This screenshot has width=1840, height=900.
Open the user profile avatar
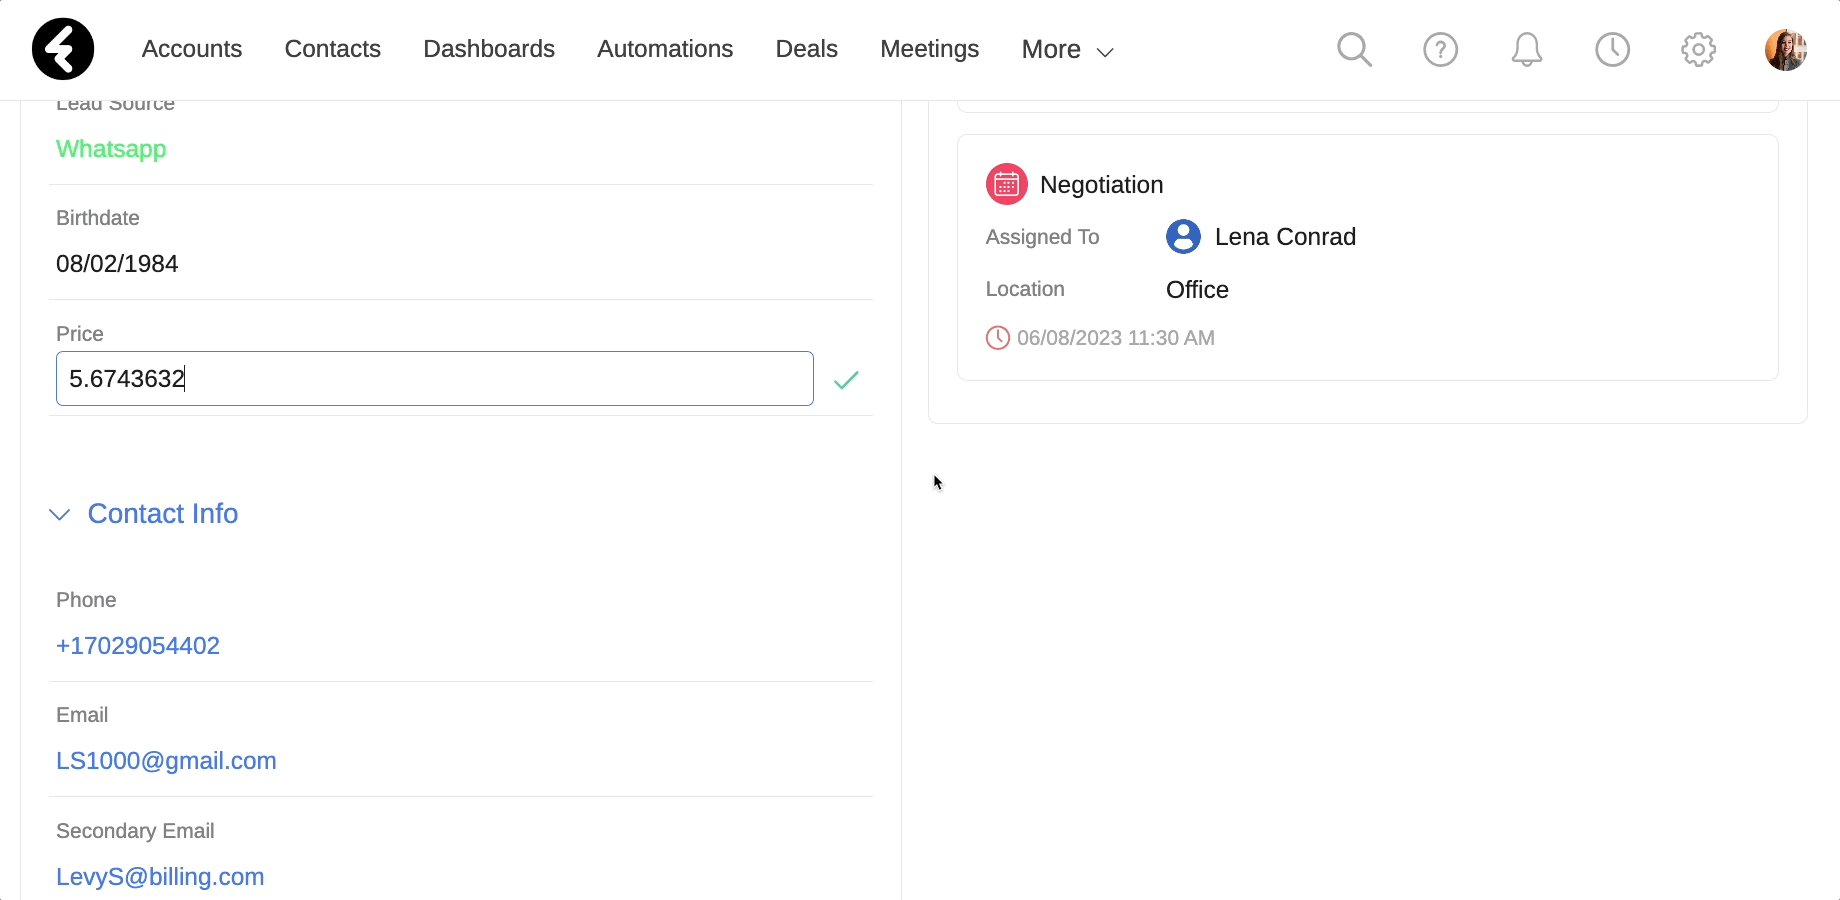pos(1785,49)
